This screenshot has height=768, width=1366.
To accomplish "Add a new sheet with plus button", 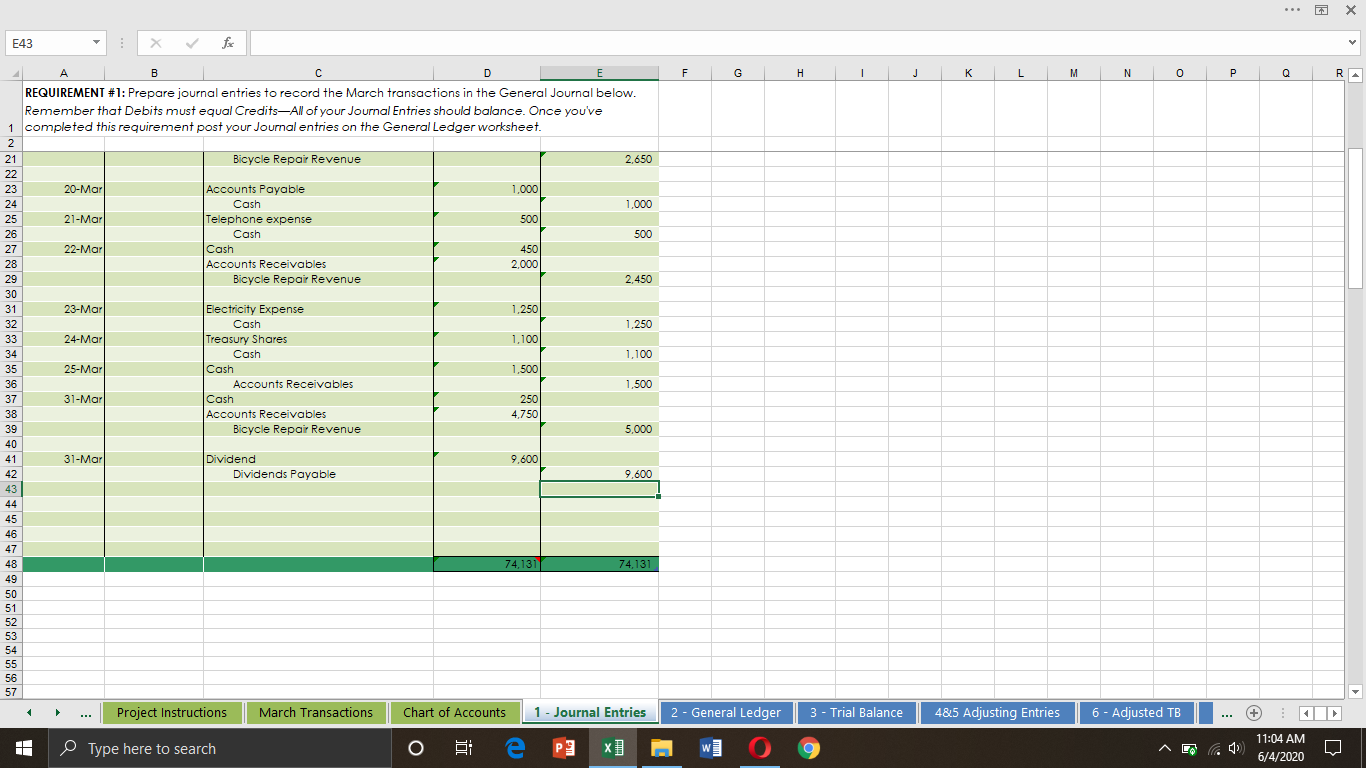I will tap(1252, 713).
